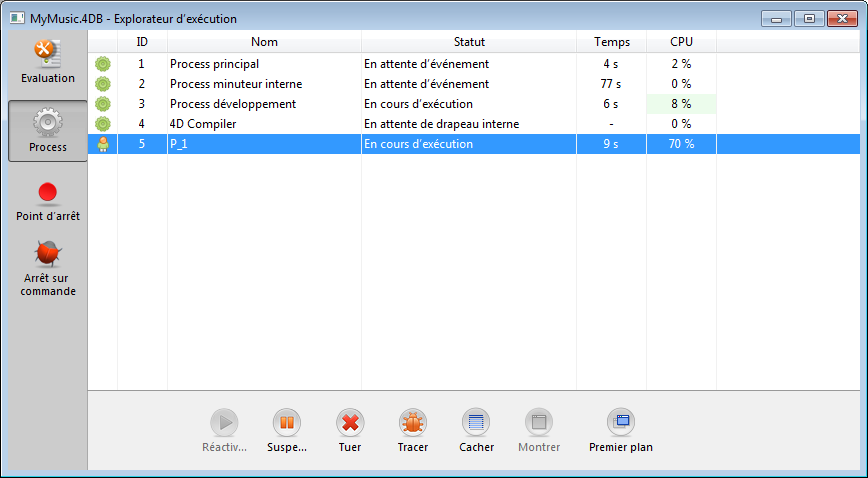Sort by the ID column header
Viewport: 868px width, 478px height.
pos(142,42)
